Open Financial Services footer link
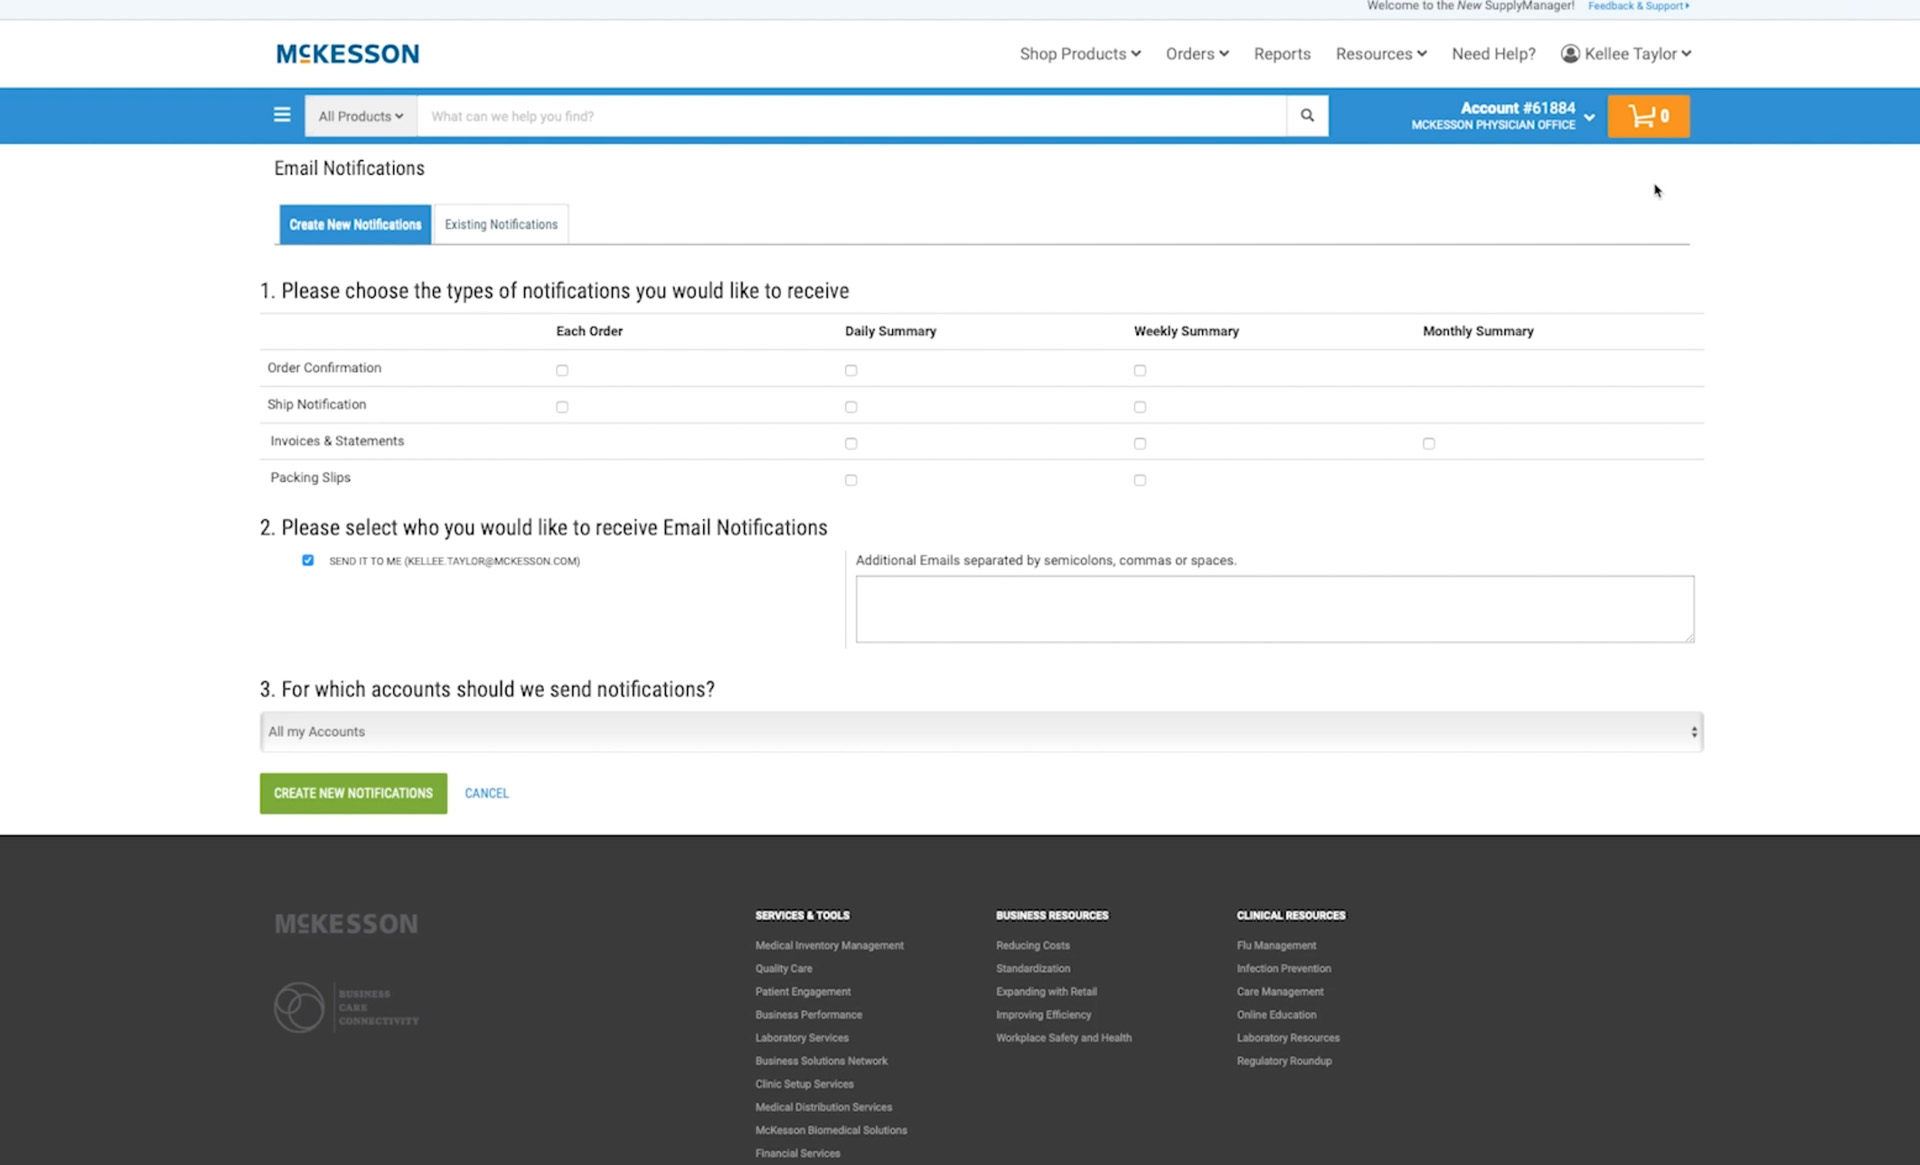 point(797,1152)
